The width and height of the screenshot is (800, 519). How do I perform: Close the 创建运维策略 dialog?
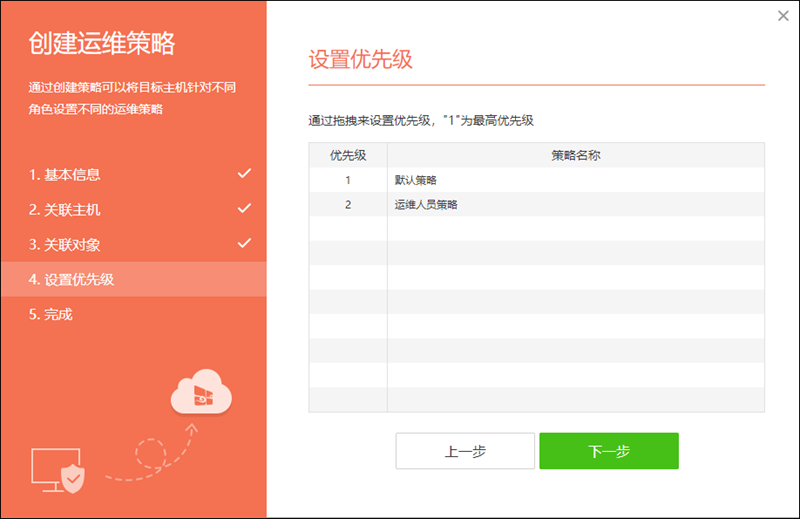coord(782,16)
